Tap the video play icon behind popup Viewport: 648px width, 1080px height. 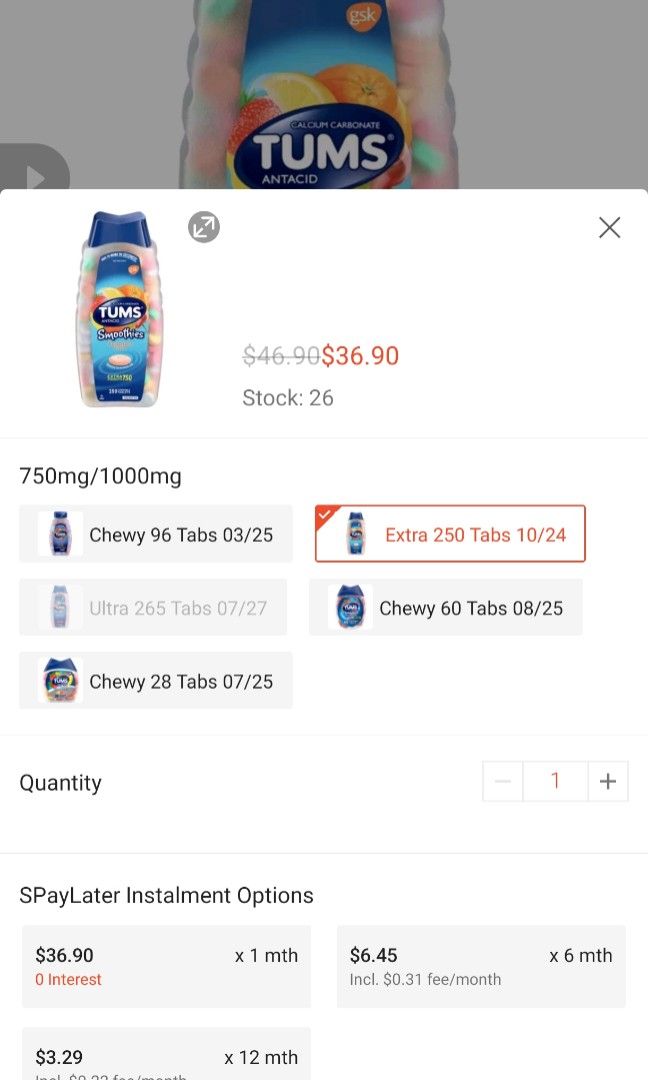(x=35, y=172)
